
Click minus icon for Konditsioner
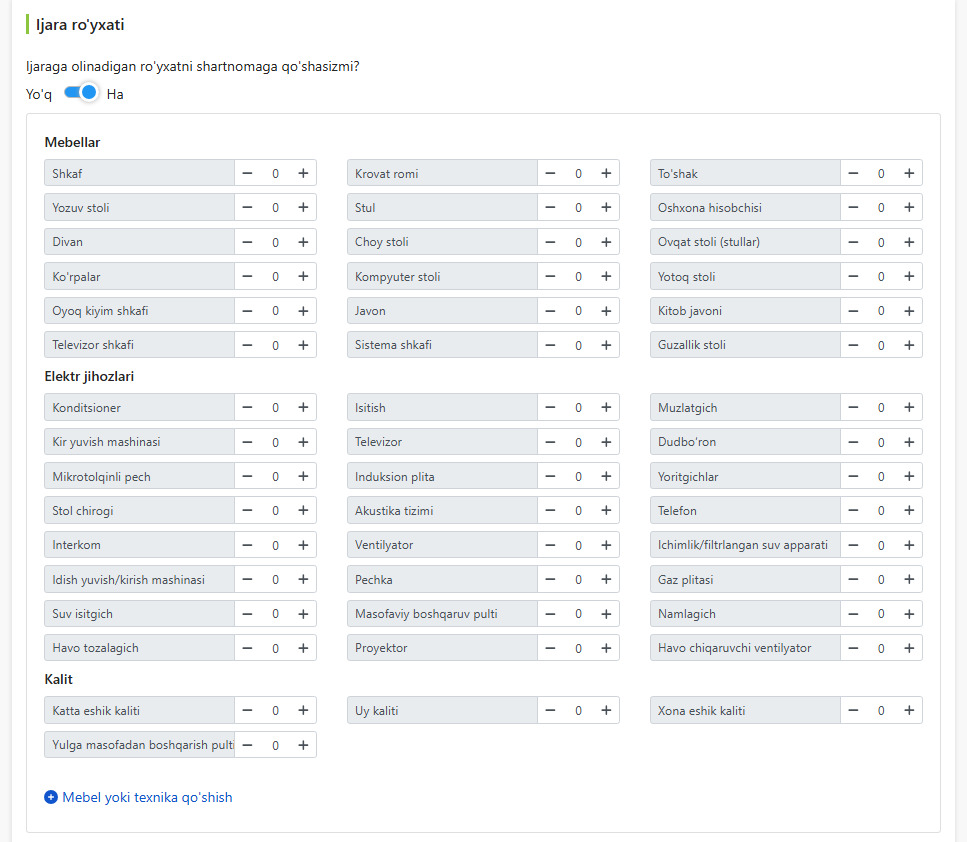[247, 408]
